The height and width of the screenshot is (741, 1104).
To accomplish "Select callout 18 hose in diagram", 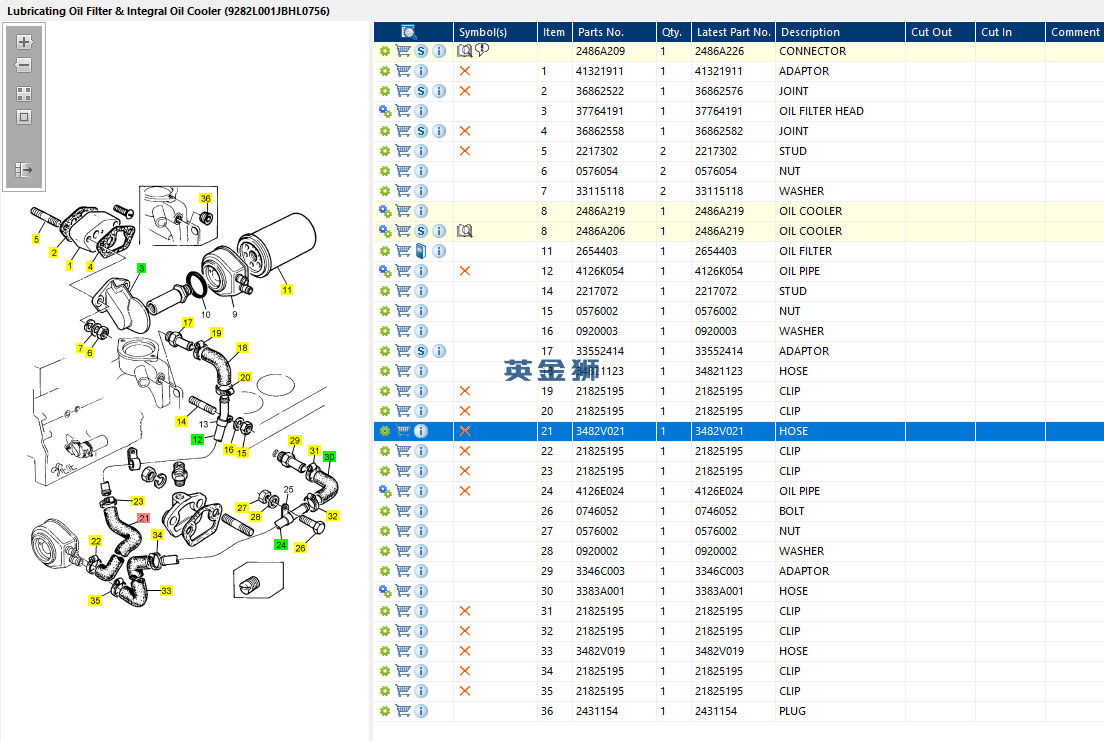I will click(x=242, y=347).
